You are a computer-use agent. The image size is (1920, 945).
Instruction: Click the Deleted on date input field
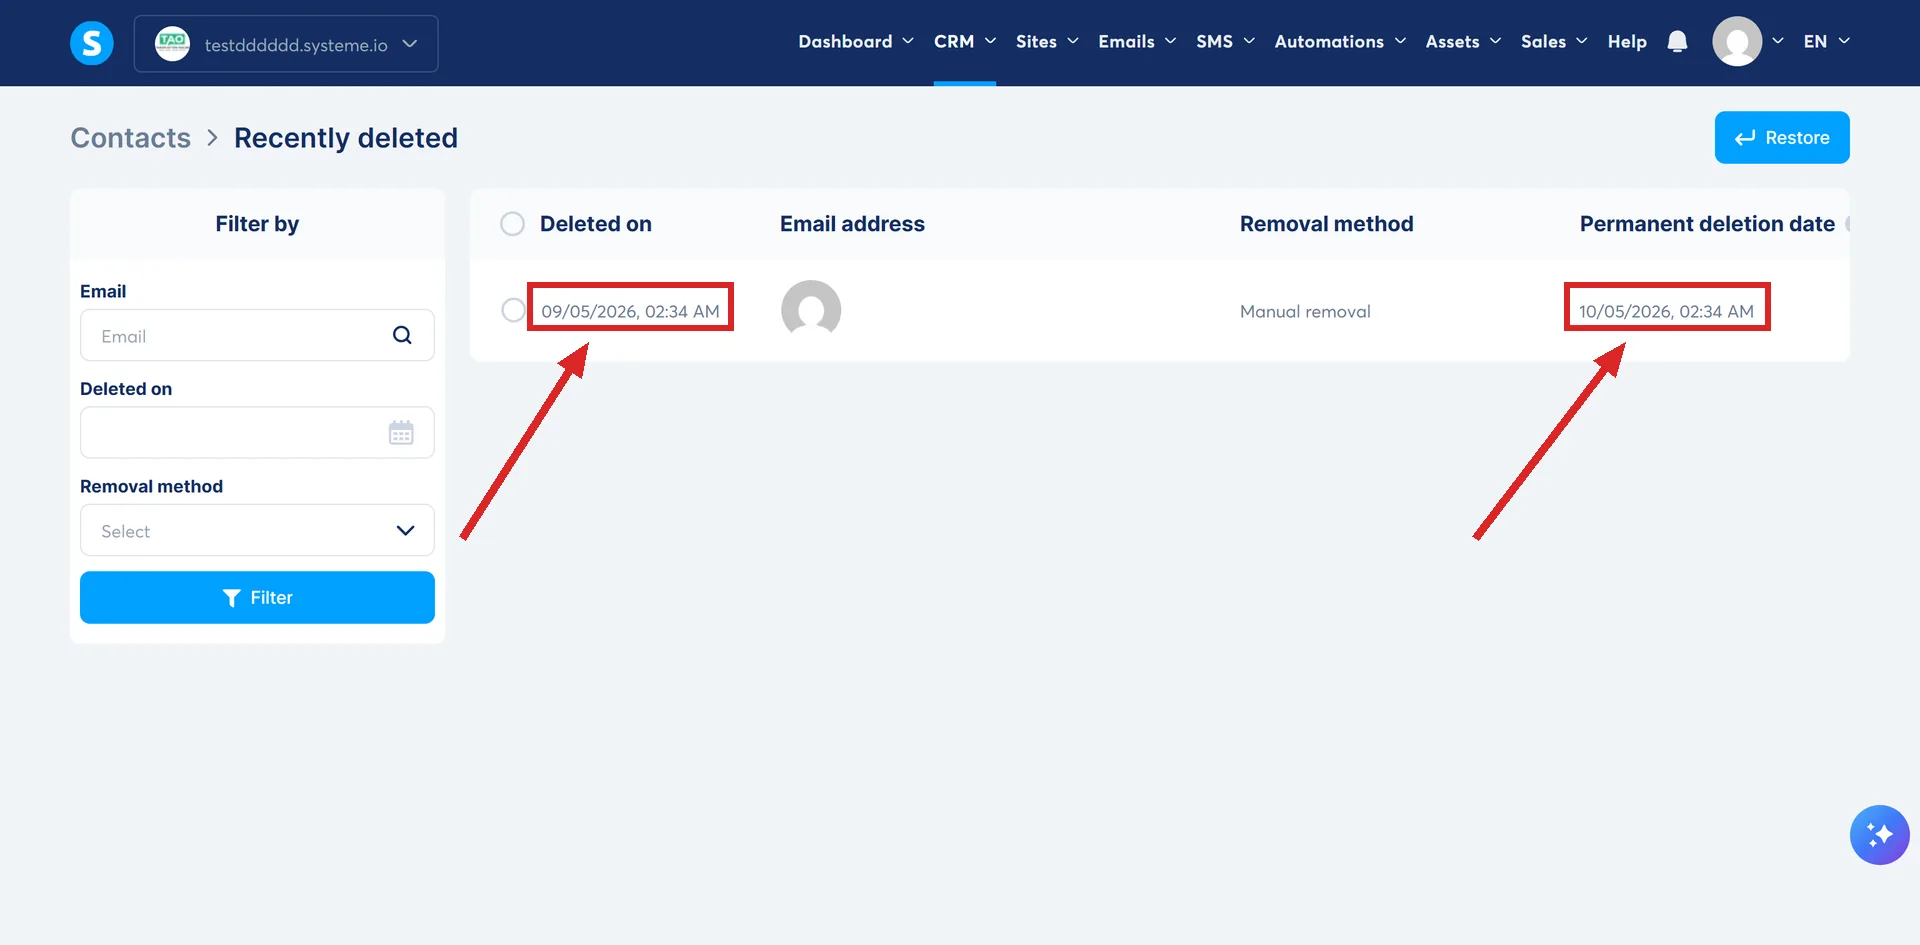click(257, 432)
